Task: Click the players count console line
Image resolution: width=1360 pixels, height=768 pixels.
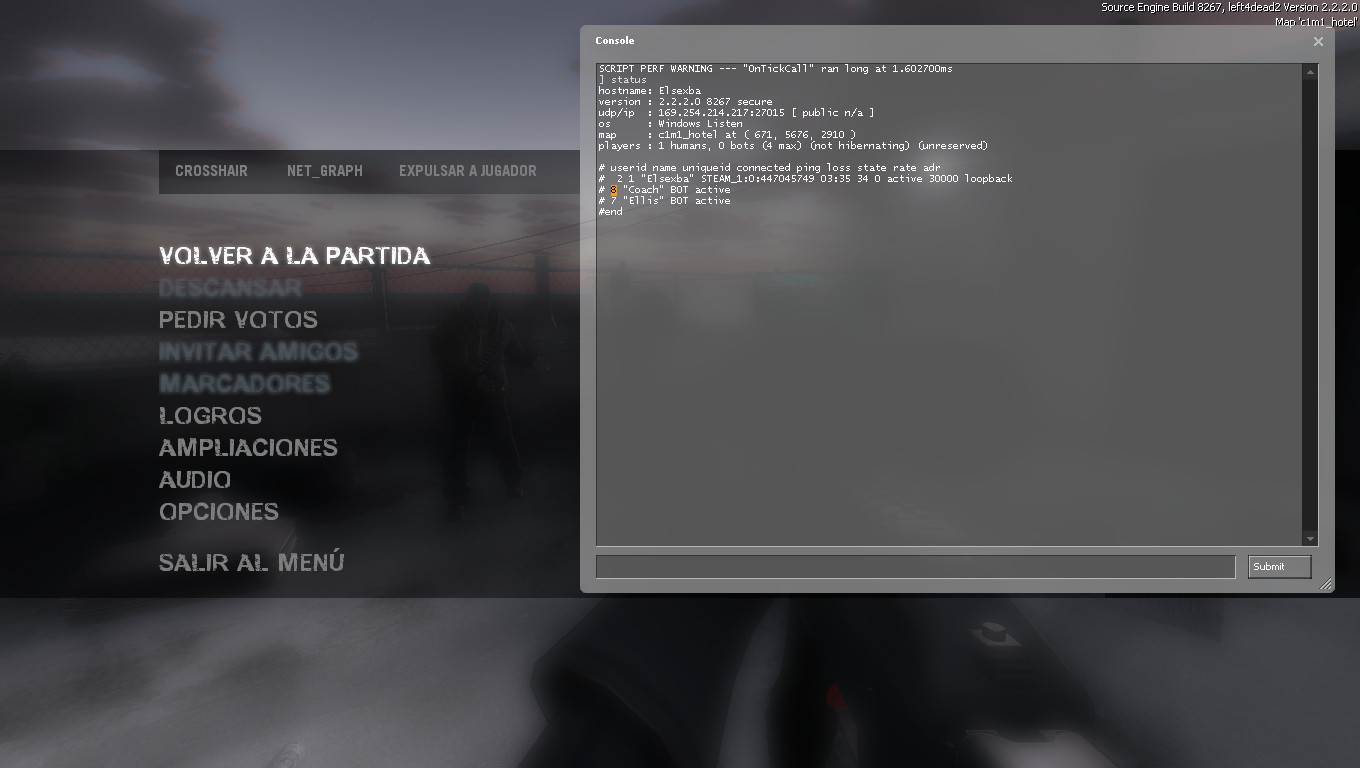Action: (793, 146)
